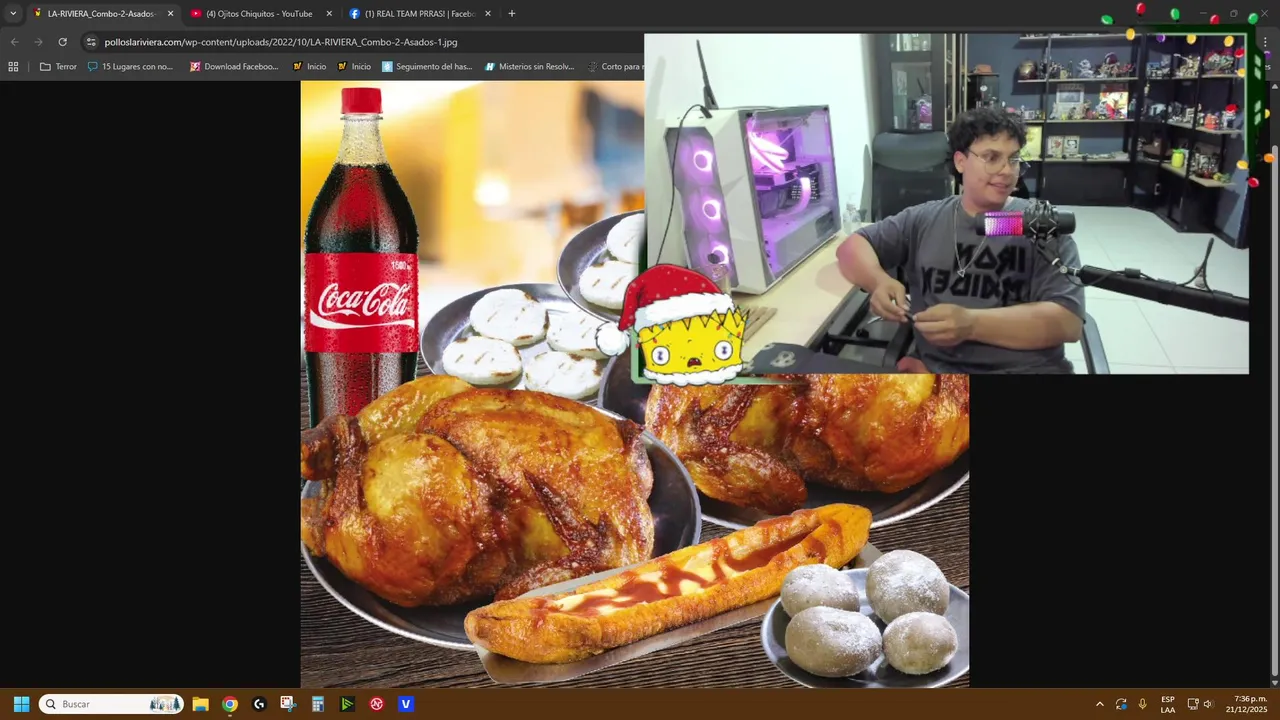Switch to the Ojitos Chiquitos YouTube tab
This screenshot has width=1280, height=720.
(259, 14)
